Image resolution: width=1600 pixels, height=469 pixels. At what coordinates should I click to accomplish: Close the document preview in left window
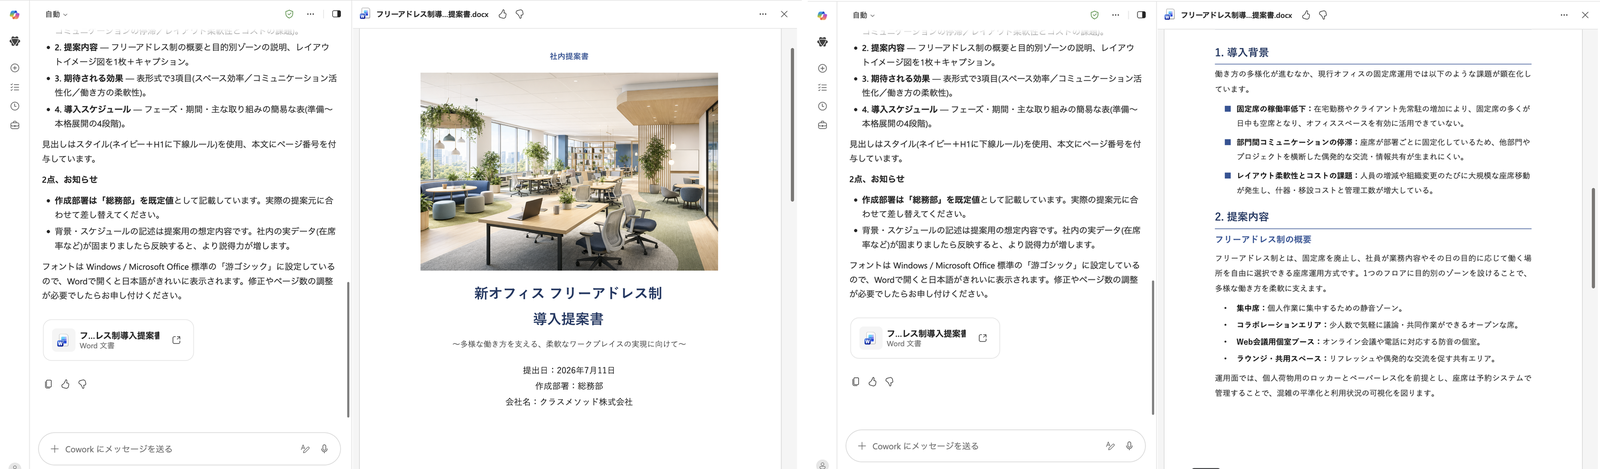coord(784,15)
